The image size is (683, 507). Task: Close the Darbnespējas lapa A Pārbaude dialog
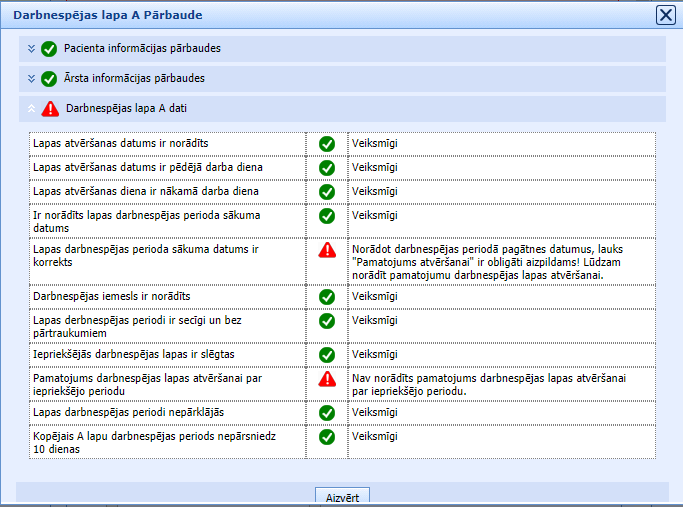tap(665, 14)
